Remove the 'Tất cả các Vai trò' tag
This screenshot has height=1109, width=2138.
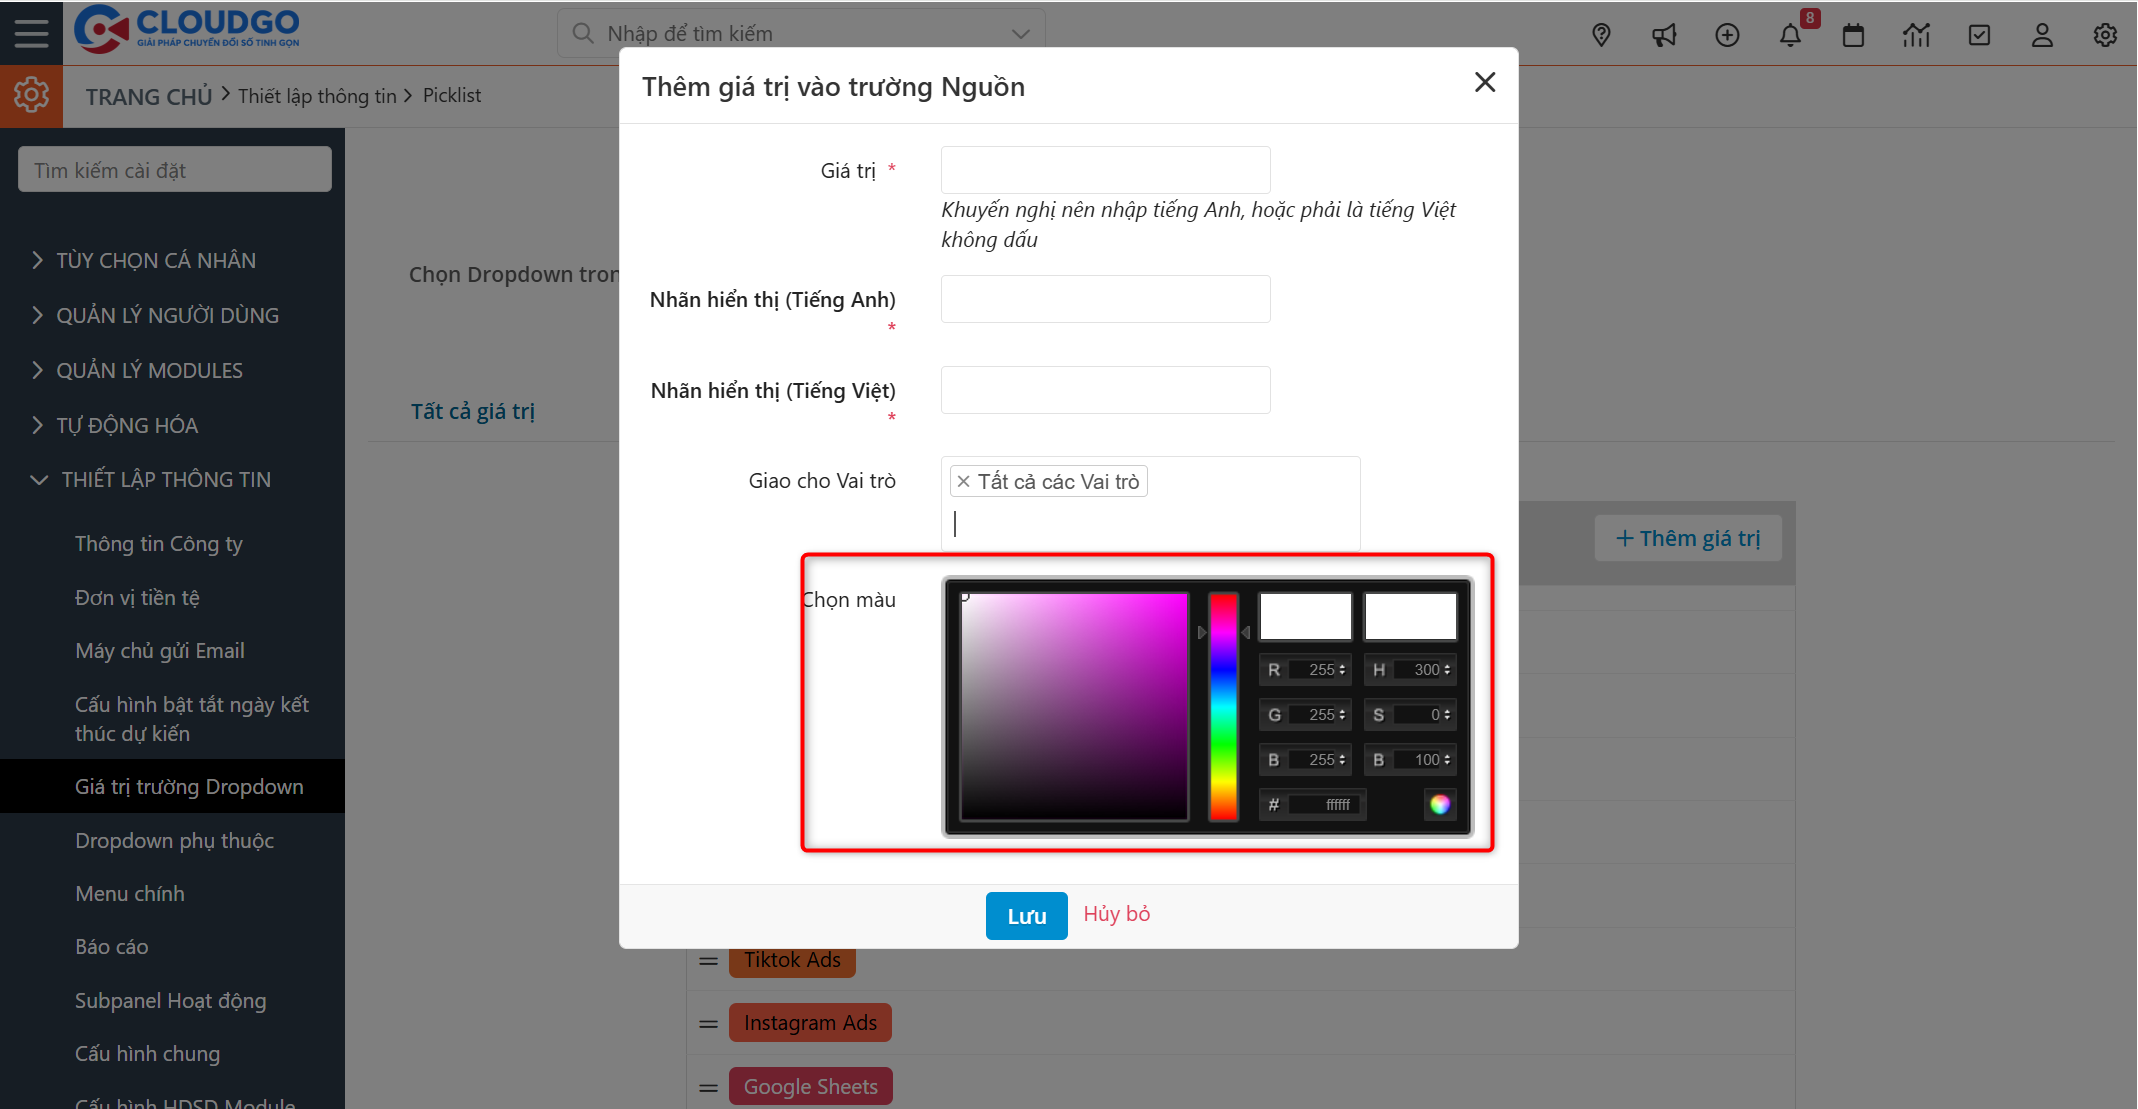(x=963, y=481)
